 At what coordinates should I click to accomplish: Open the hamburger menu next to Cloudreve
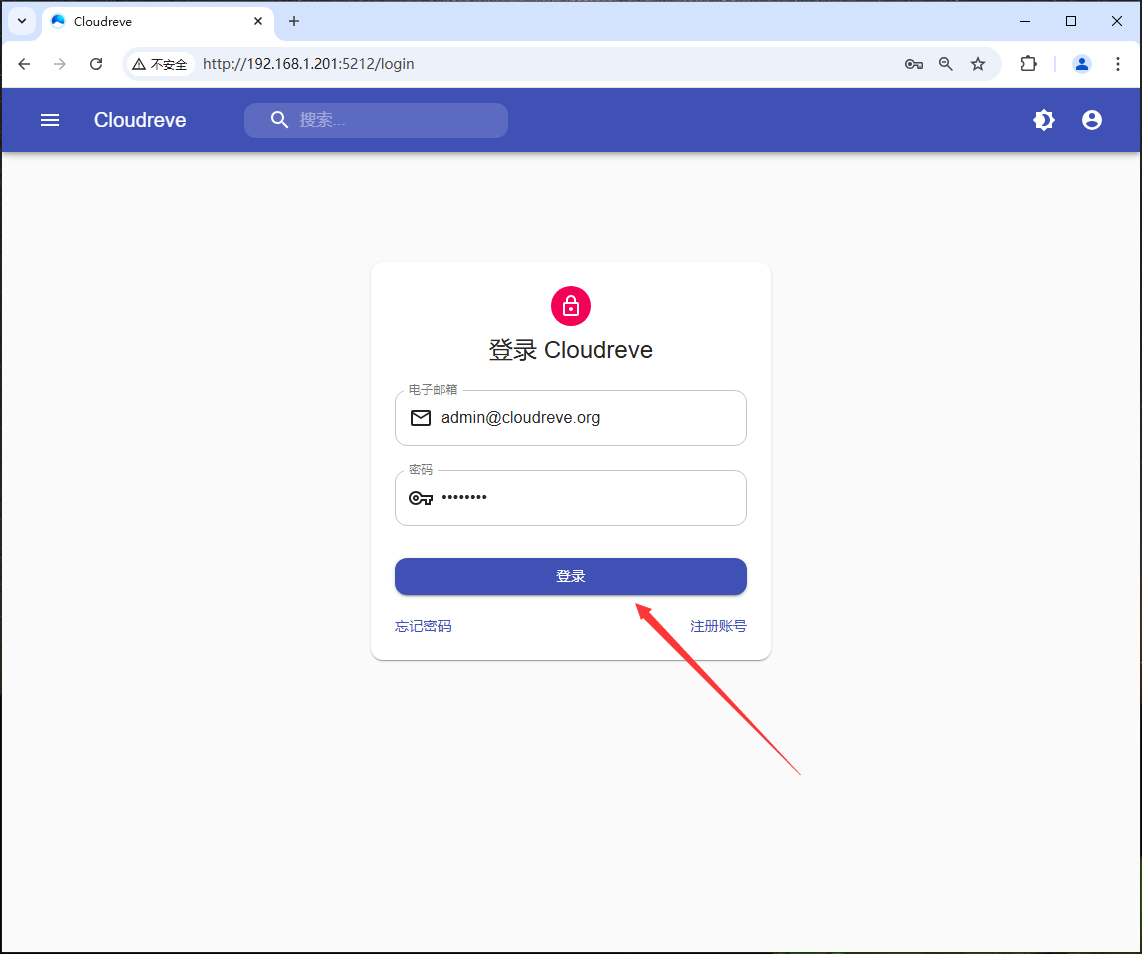[x=49, y=120]
